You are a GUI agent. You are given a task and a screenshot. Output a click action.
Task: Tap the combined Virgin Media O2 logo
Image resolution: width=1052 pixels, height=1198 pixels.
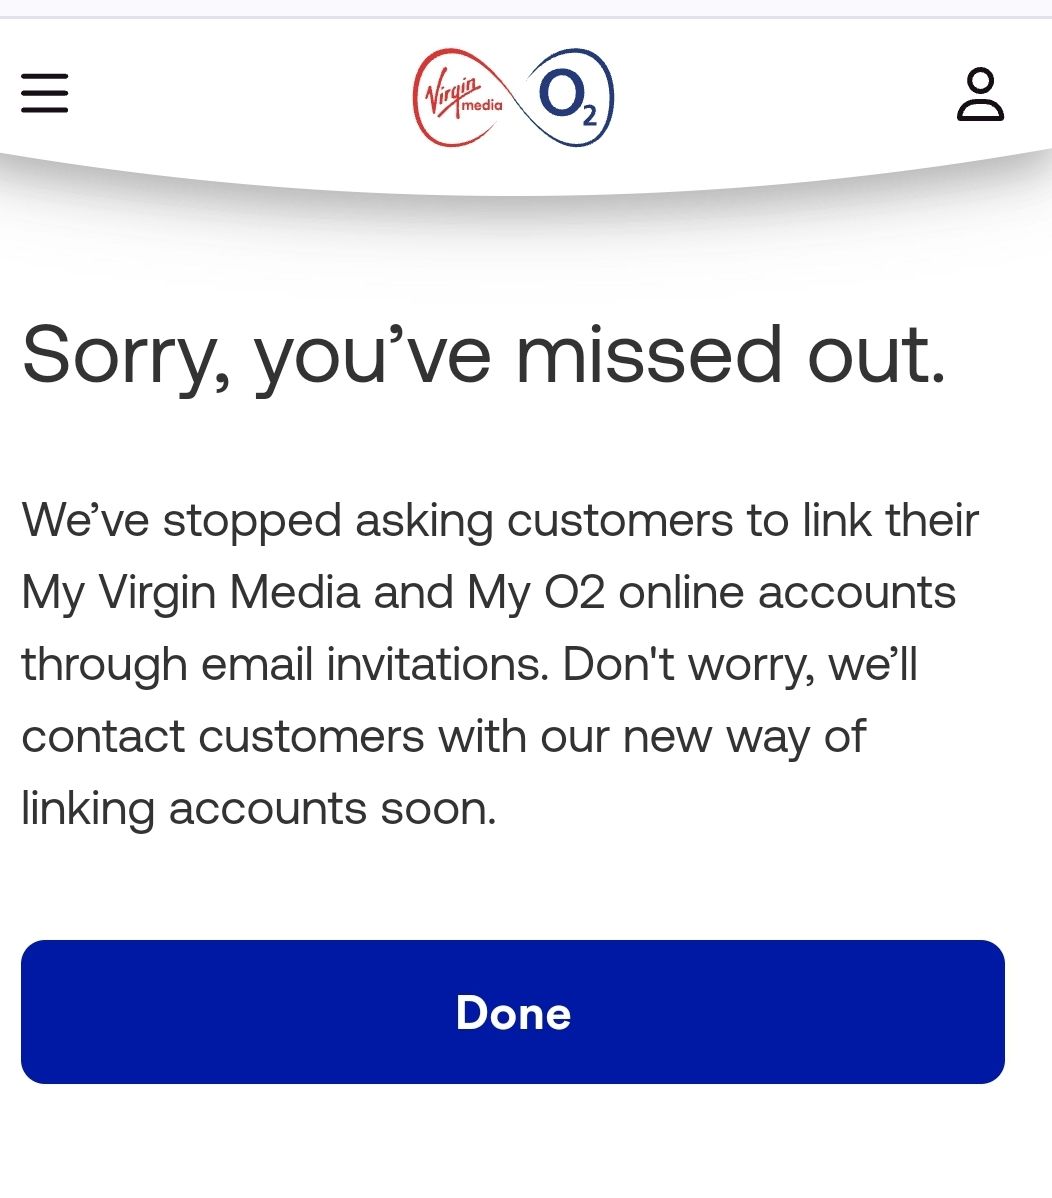coord(512,97)
